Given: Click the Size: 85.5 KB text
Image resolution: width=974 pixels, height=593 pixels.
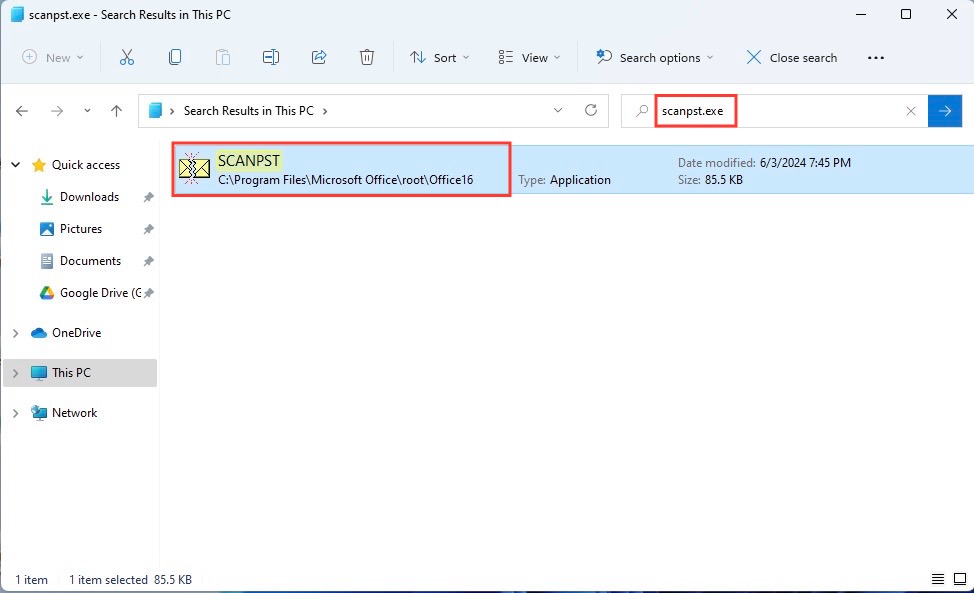Looking at the screenshot, I should [x=710, y=180].
